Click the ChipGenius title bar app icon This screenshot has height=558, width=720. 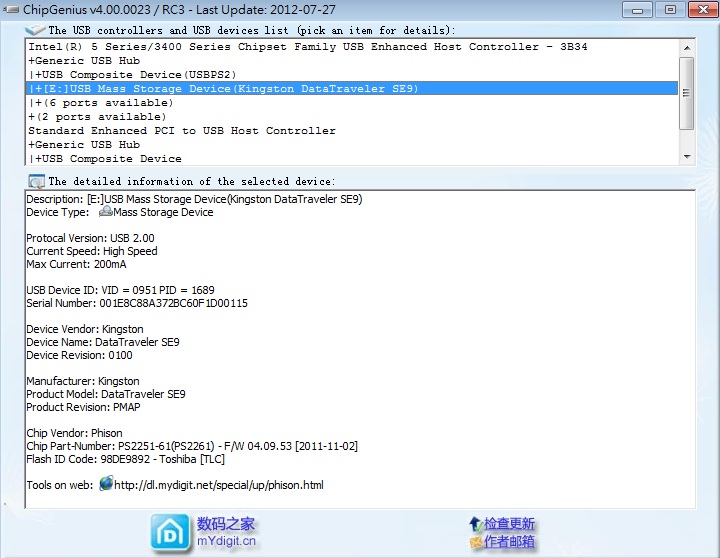click(x=11, y=9)
